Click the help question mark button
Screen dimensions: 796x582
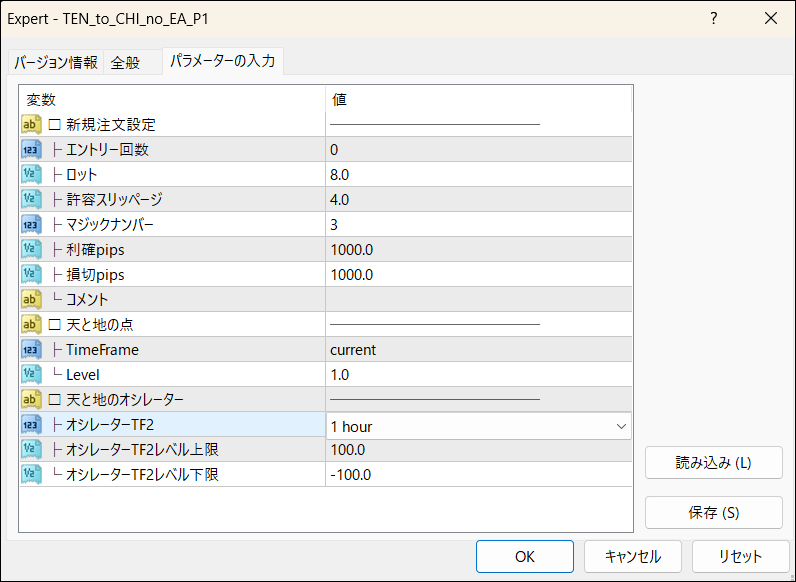[x=714, y=18]
